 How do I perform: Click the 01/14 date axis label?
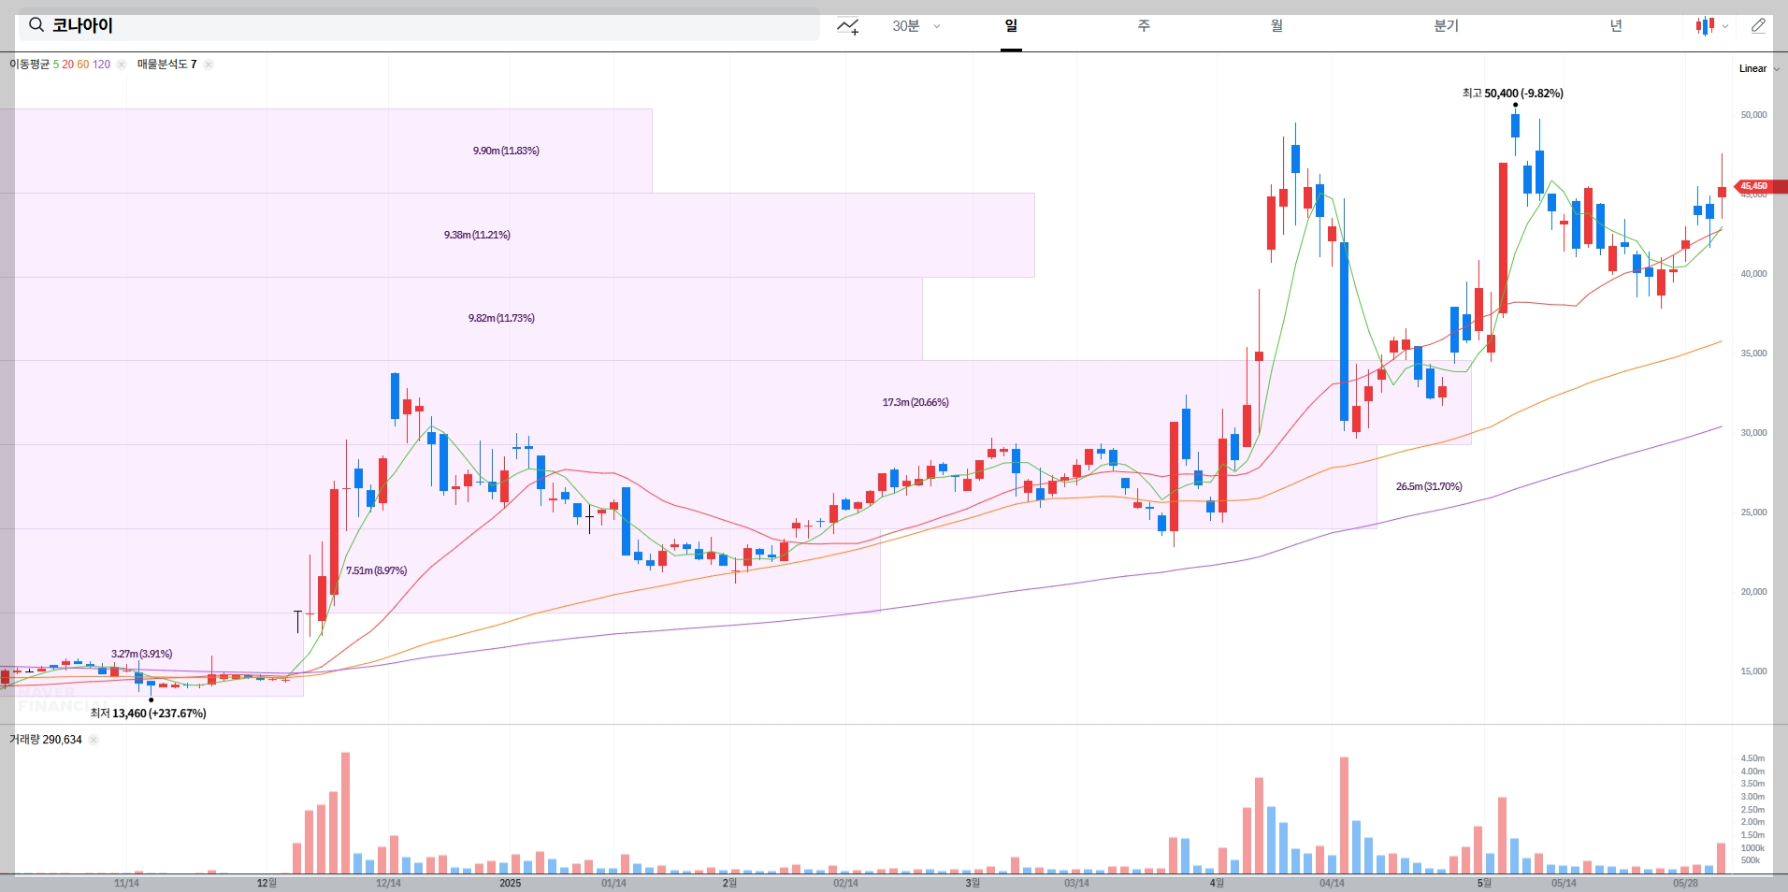point(614,883)
